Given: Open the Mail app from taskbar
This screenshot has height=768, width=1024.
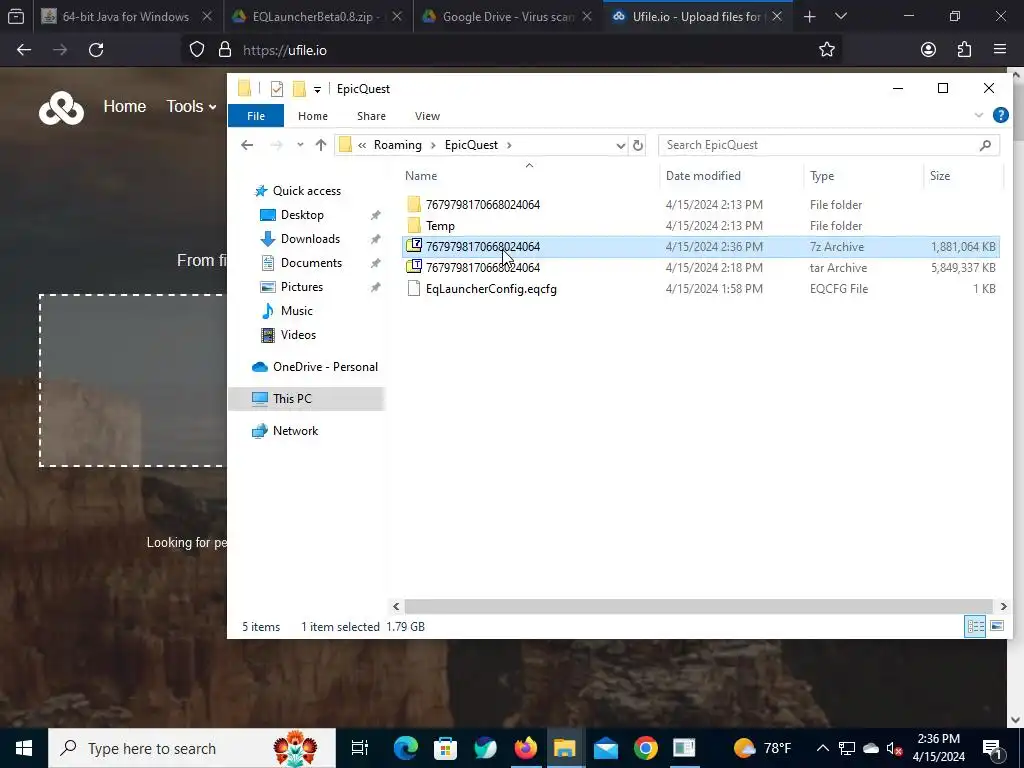Looking at the screenshot, I should tap(605, 748).
